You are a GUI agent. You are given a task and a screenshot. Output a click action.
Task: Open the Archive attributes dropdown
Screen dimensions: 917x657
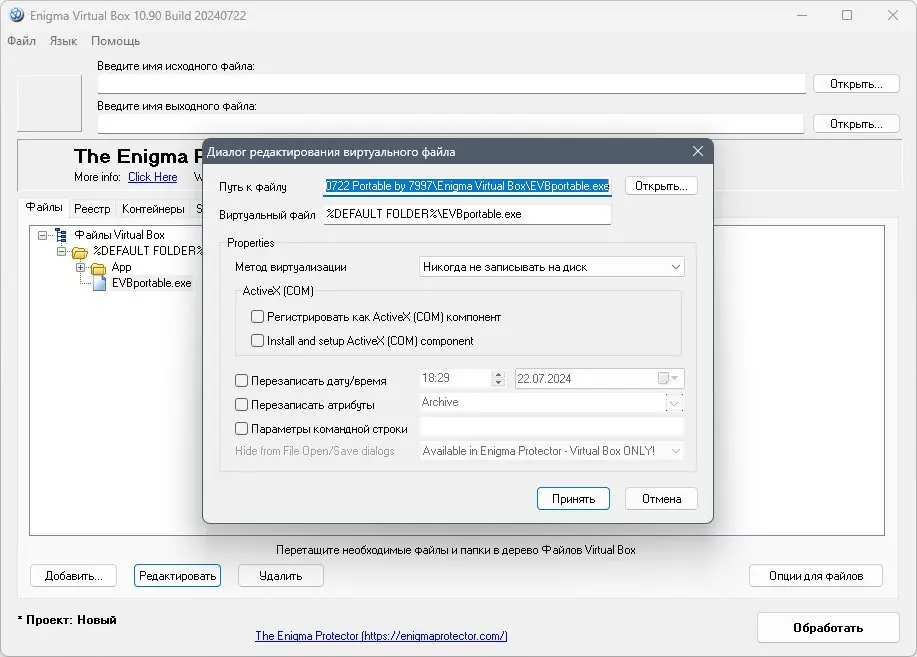(674, 403)
